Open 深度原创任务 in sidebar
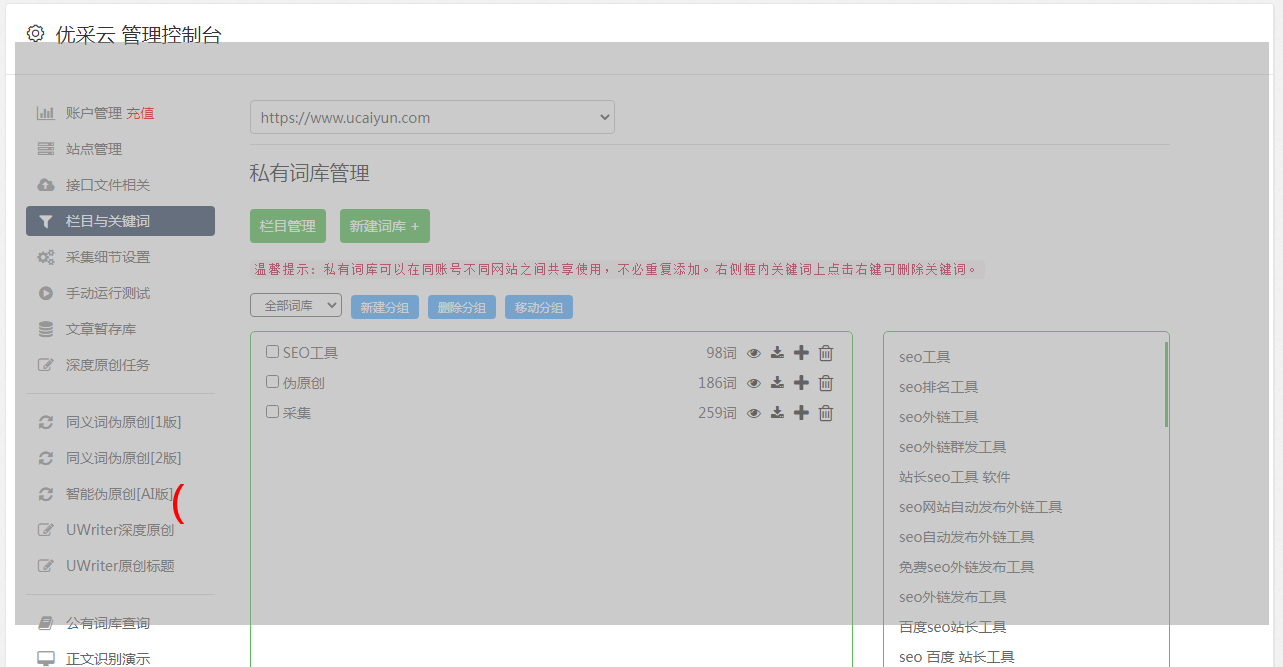Screen dimensions: 1283x667 point(108,365)
